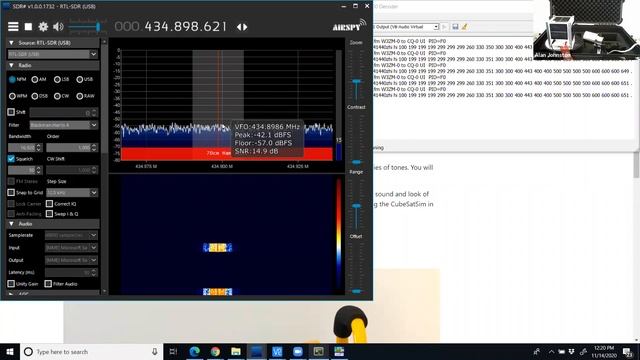Open the Windows Start menu

pos(10,352)
